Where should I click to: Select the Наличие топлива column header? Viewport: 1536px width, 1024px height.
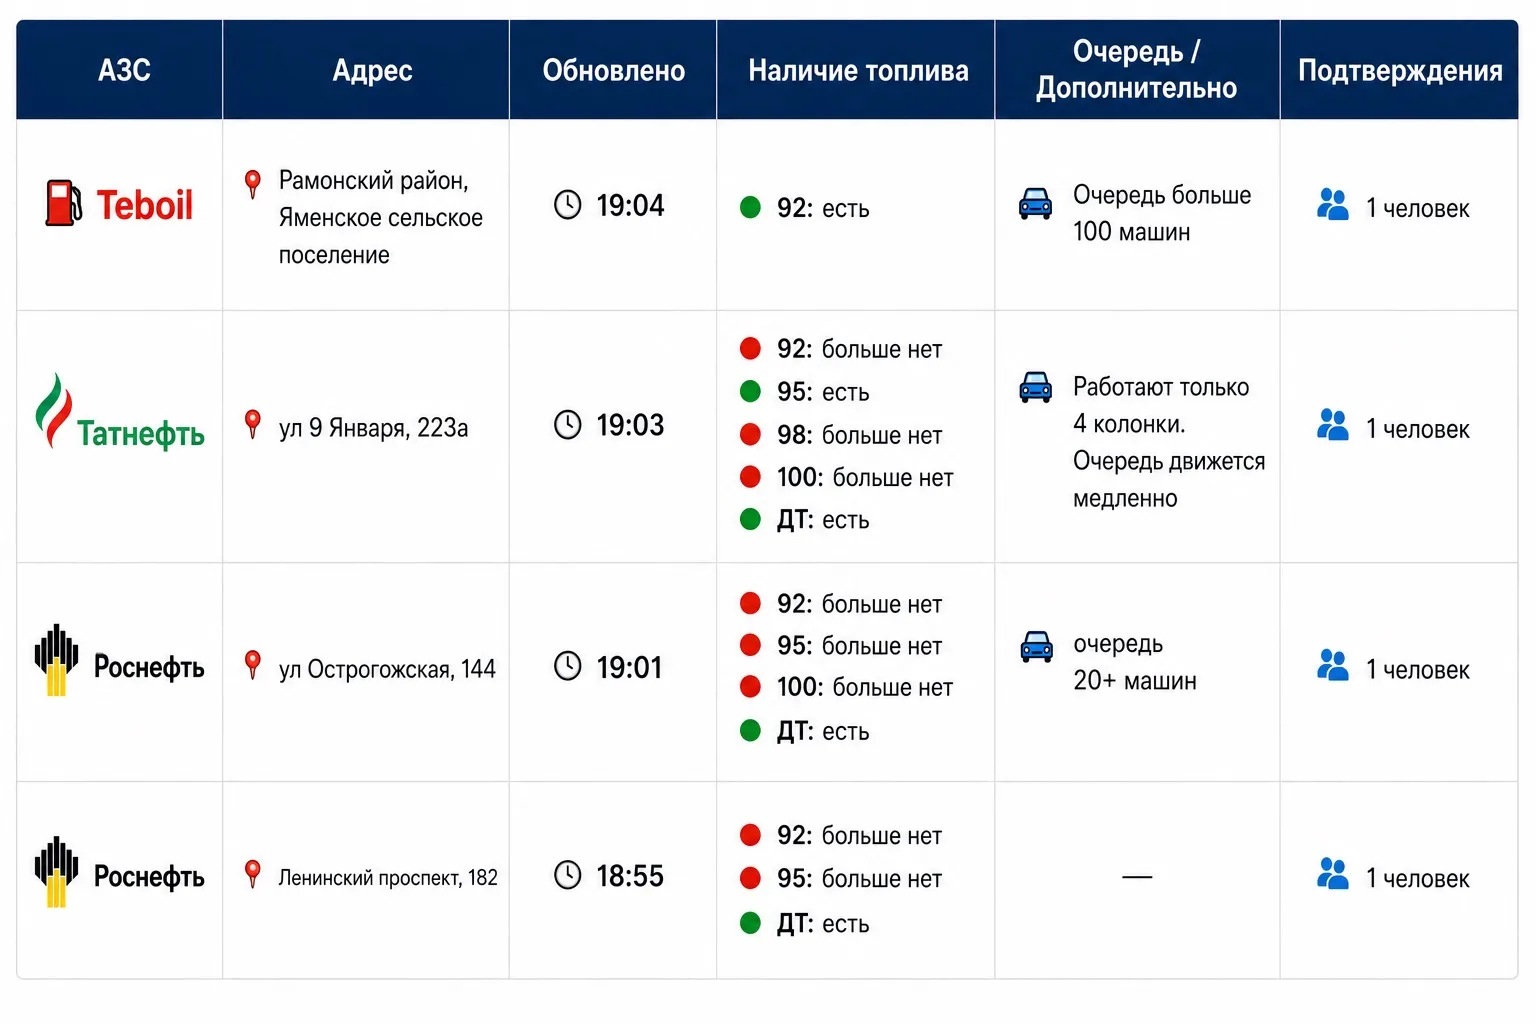coord(857,70)
